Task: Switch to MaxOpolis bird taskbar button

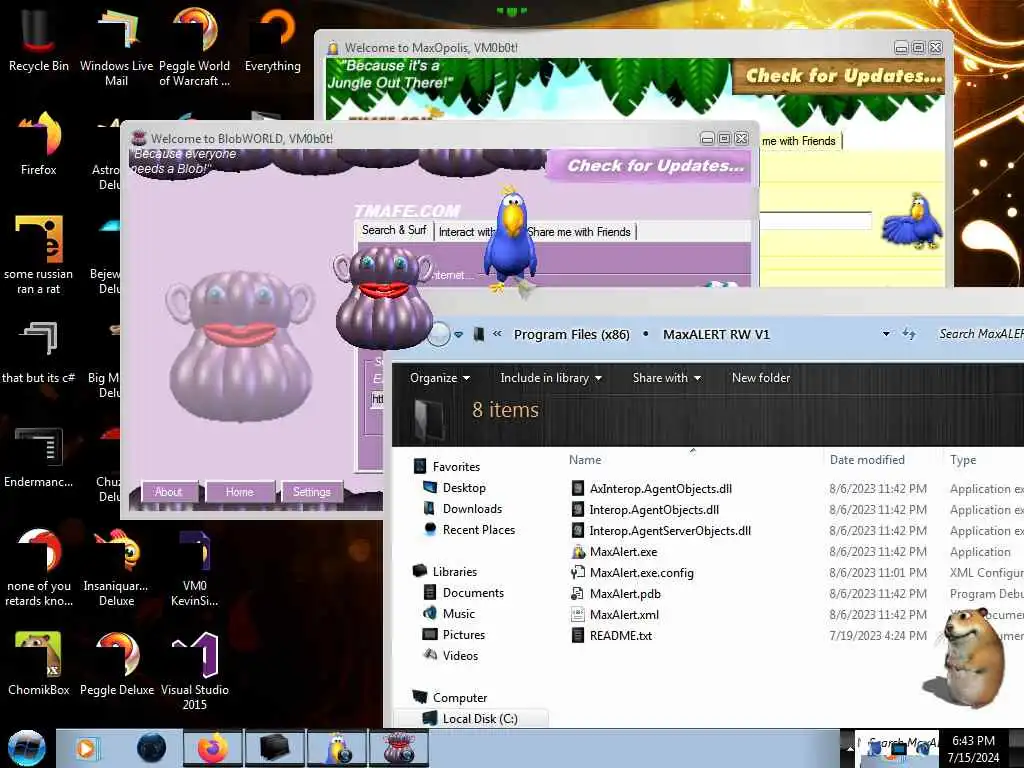Action: point(338,748)
